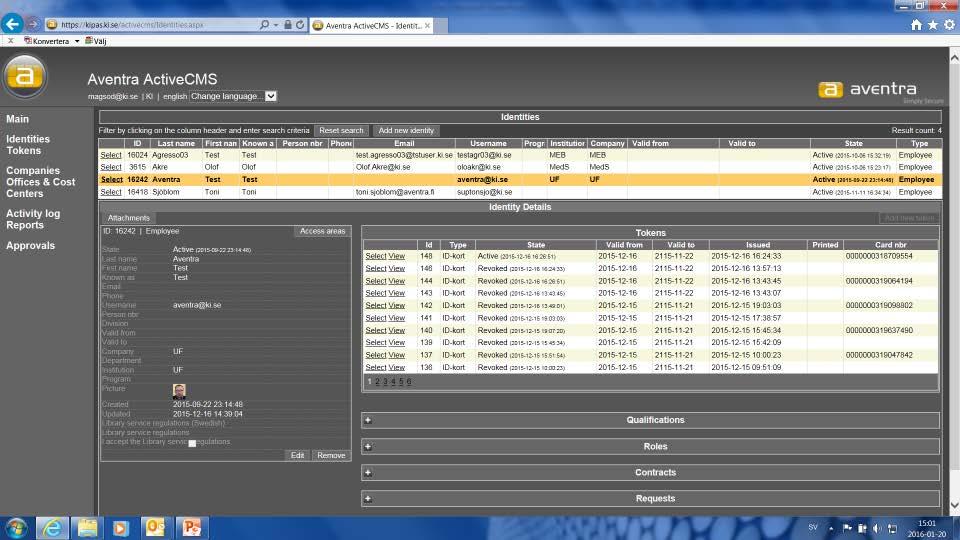Open the Windows Start button

click(x=17, y=528)
